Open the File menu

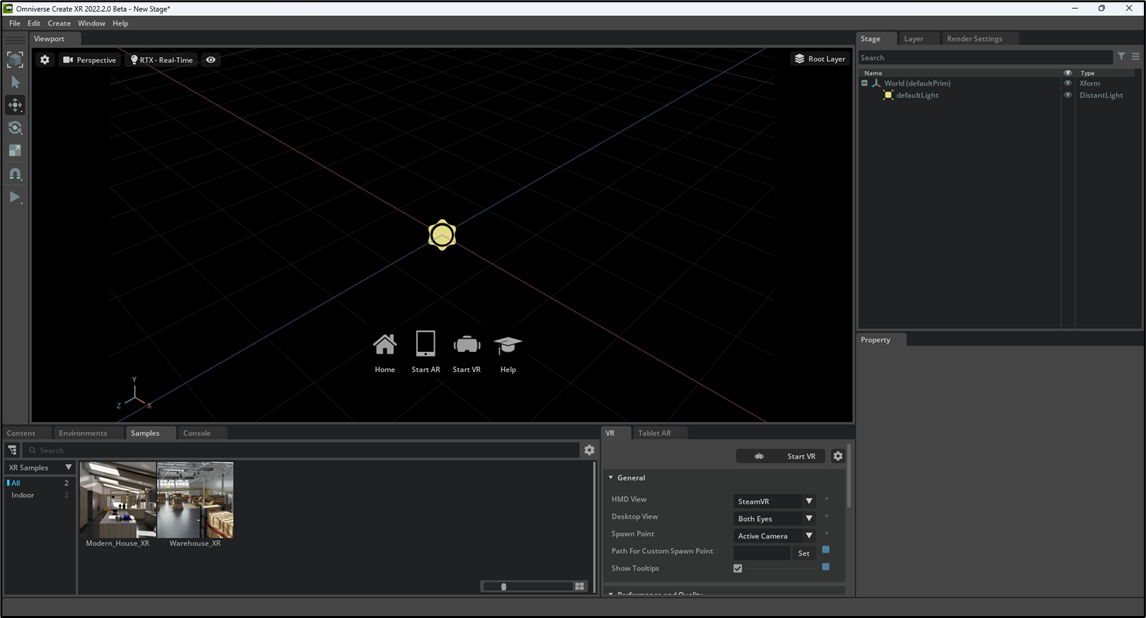tap(15, 23)
